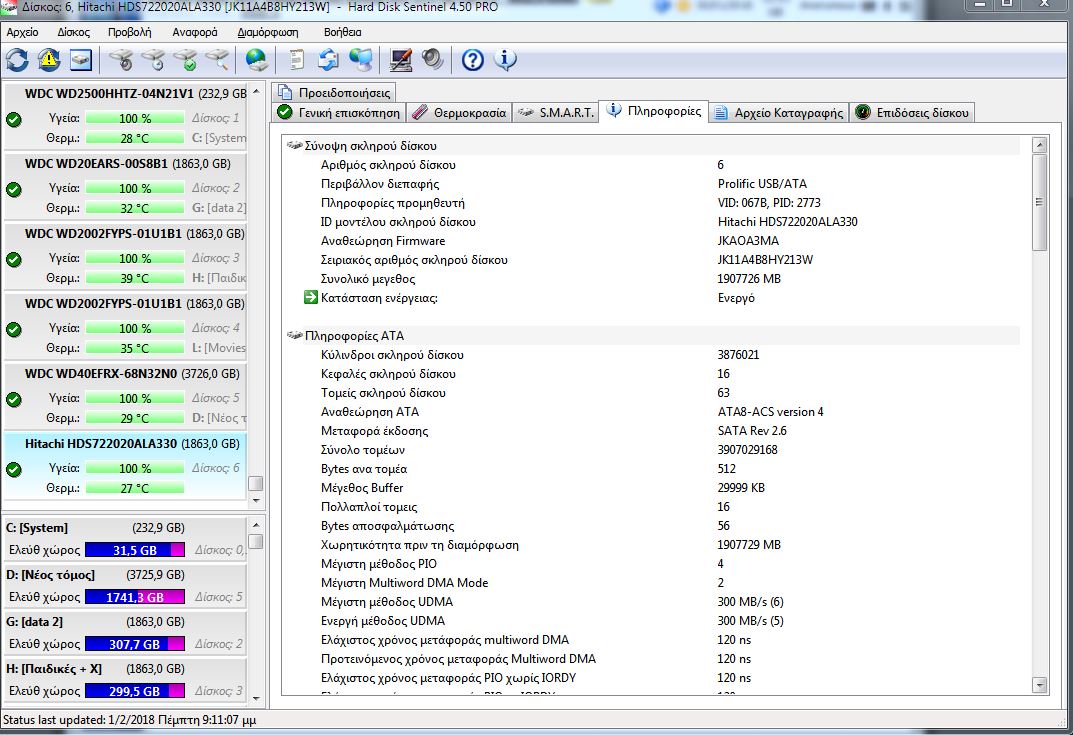Click the disk icon with magnifying glass
This screenshot has width=1073, height=735.
pyautogui.click(x=218, y=60)
